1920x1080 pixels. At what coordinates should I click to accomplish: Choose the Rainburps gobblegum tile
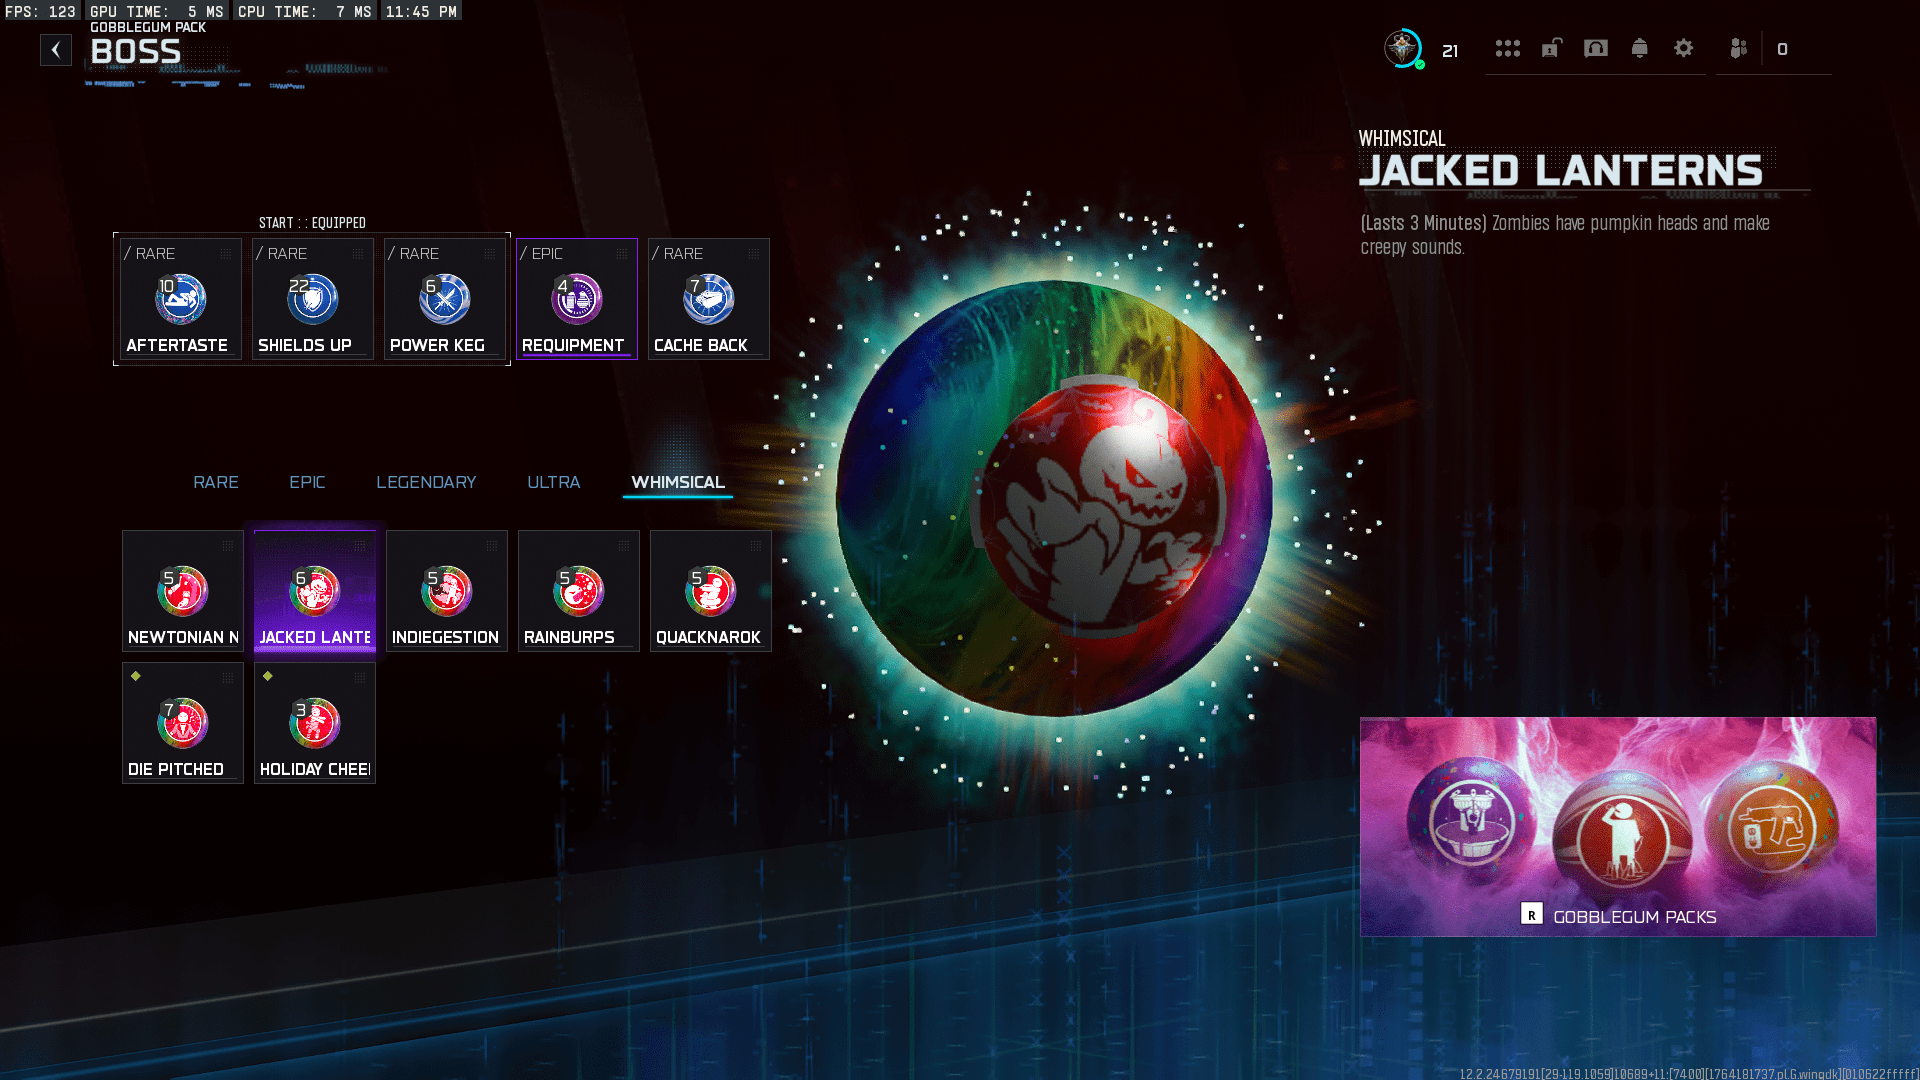579,591
